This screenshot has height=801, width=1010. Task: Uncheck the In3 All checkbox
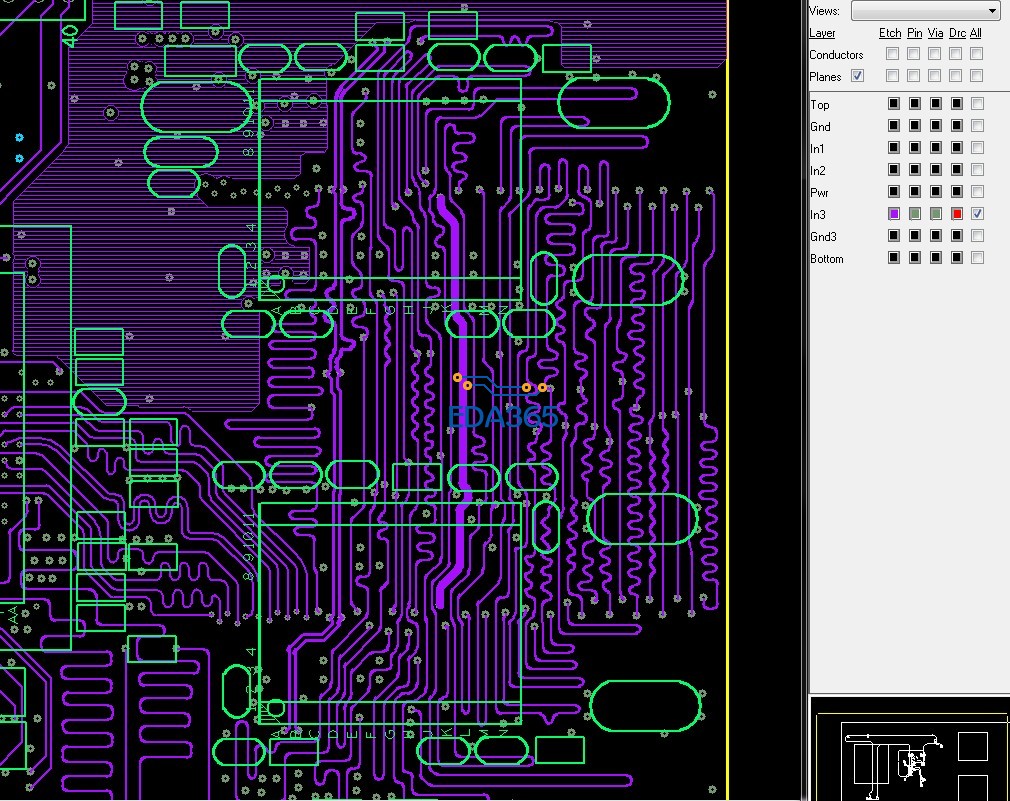pos(978,214)
